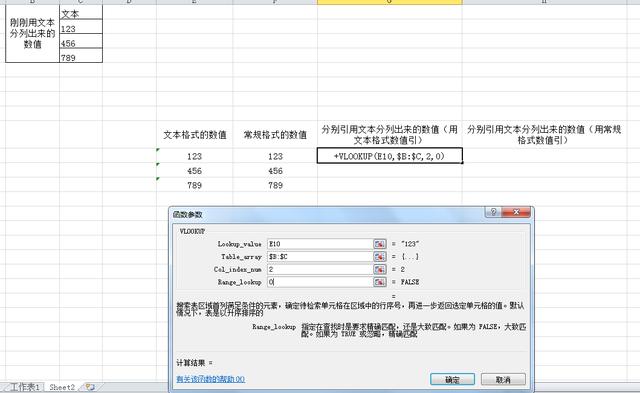
Task: Select the 文本 header cell in top table
Action: [x=81, y=13]
